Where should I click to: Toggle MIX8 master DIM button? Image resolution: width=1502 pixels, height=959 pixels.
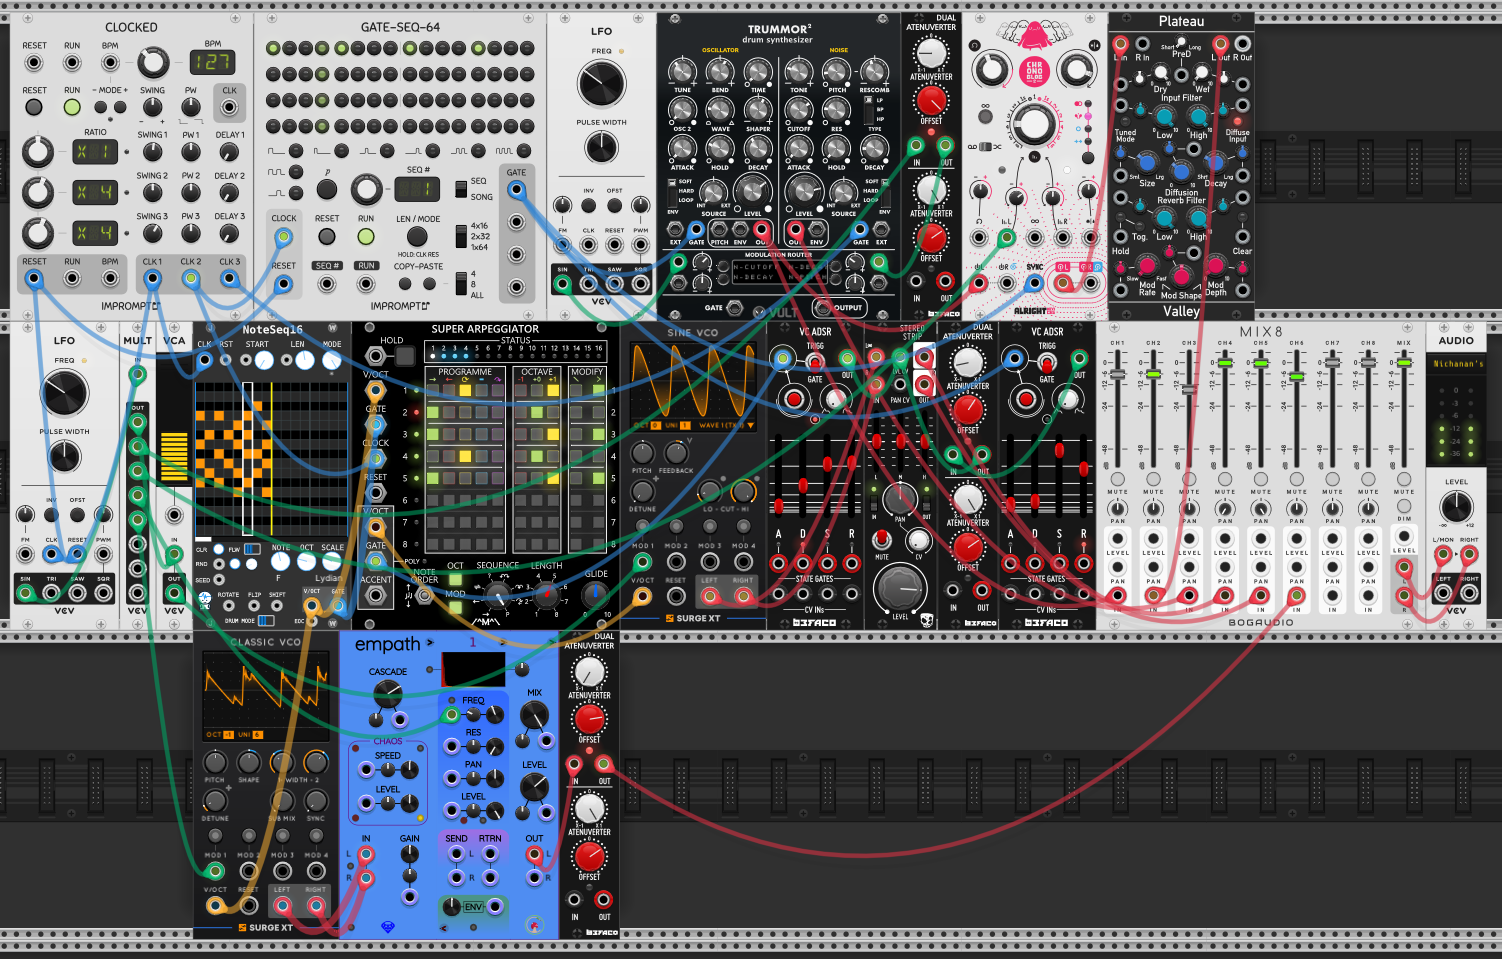coord(1404,506)
